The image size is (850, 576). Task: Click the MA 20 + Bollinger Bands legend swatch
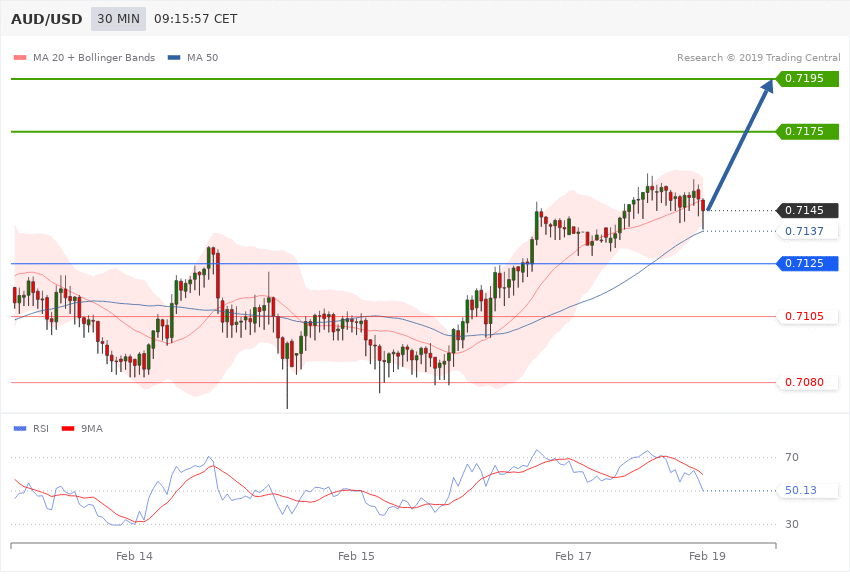(20, 58)
